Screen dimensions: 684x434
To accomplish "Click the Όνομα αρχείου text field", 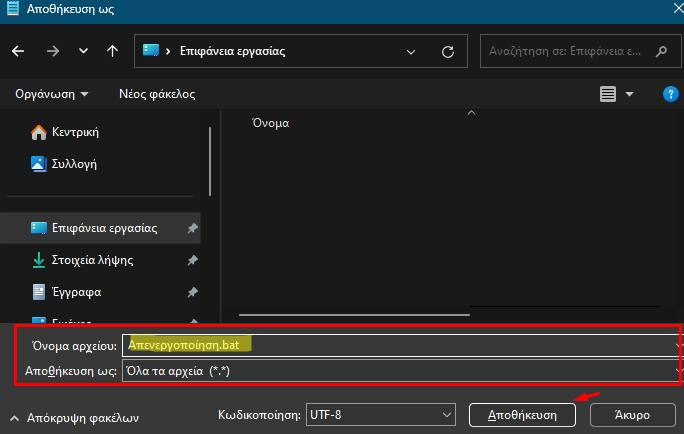I will [400, 344].
